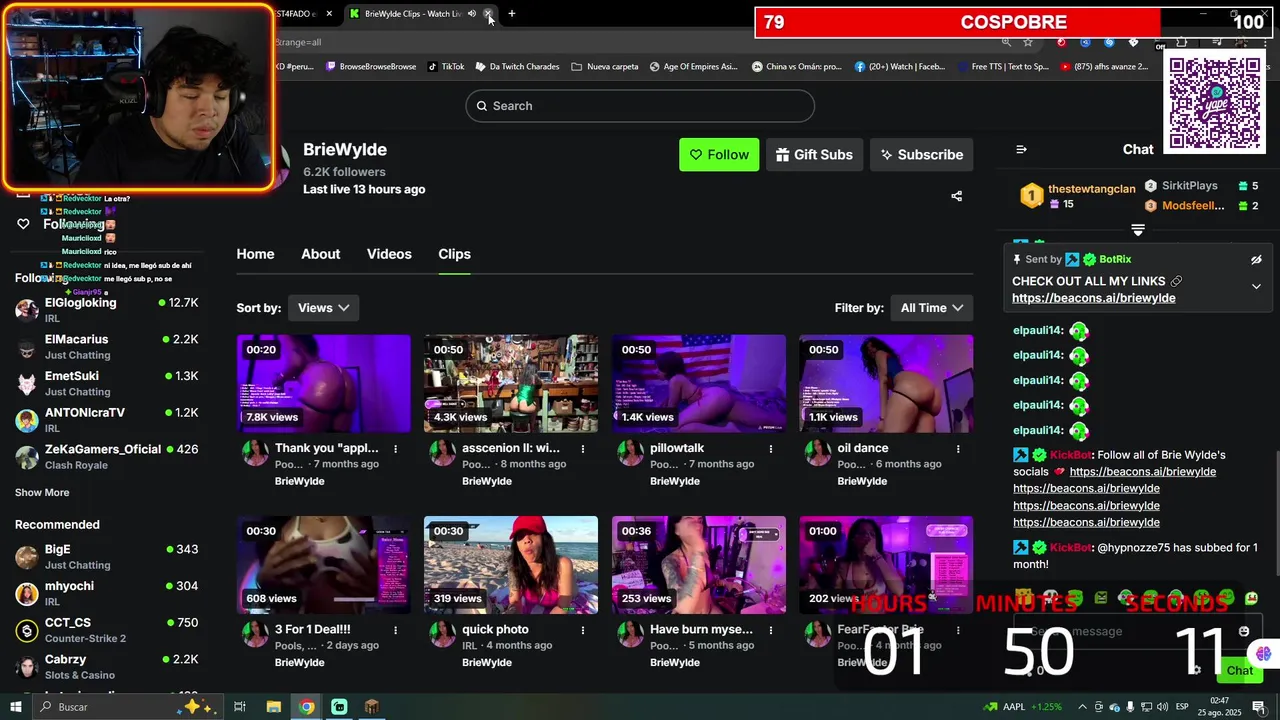Viewport: 1280px width, 720px height.
Task: Open options menu for 'oil dance' clip
Action: coord(958,449)
